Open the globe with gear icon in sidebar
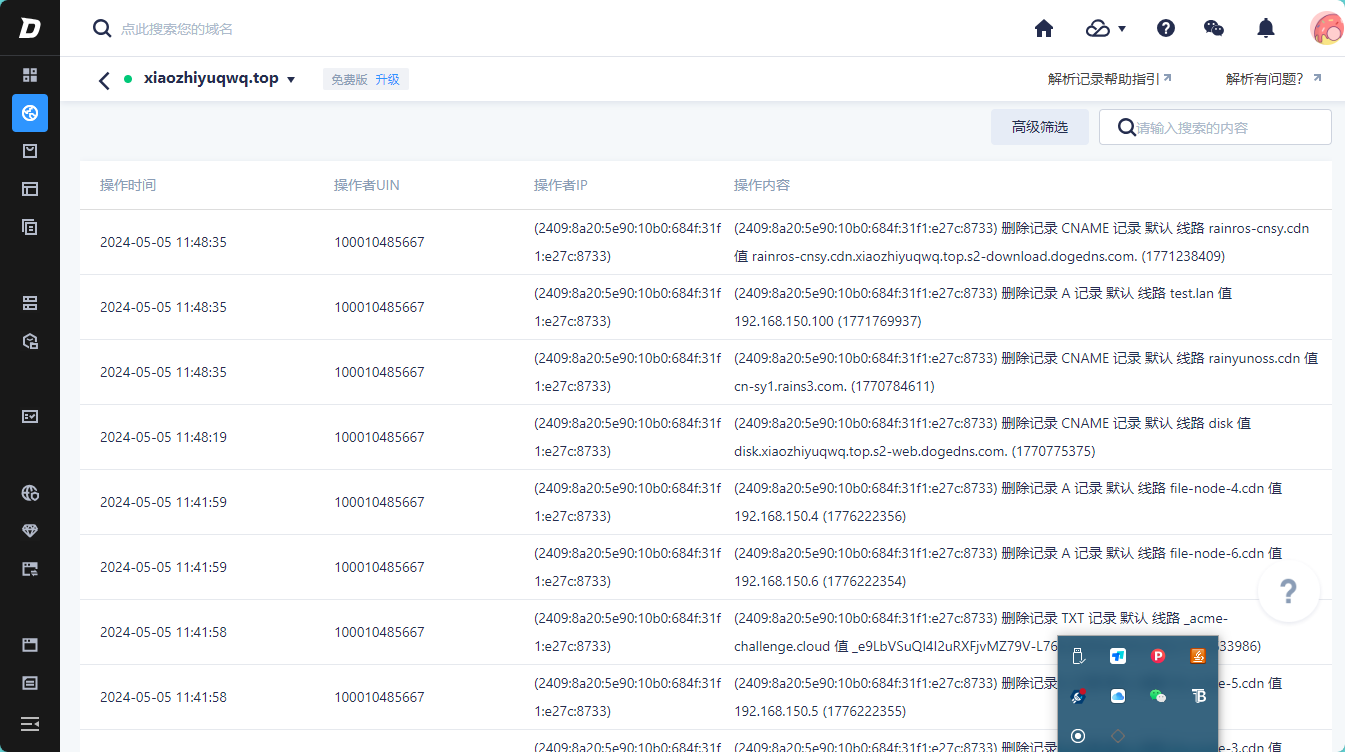The height and width of the screenshot is (752, 1345). 30,493
